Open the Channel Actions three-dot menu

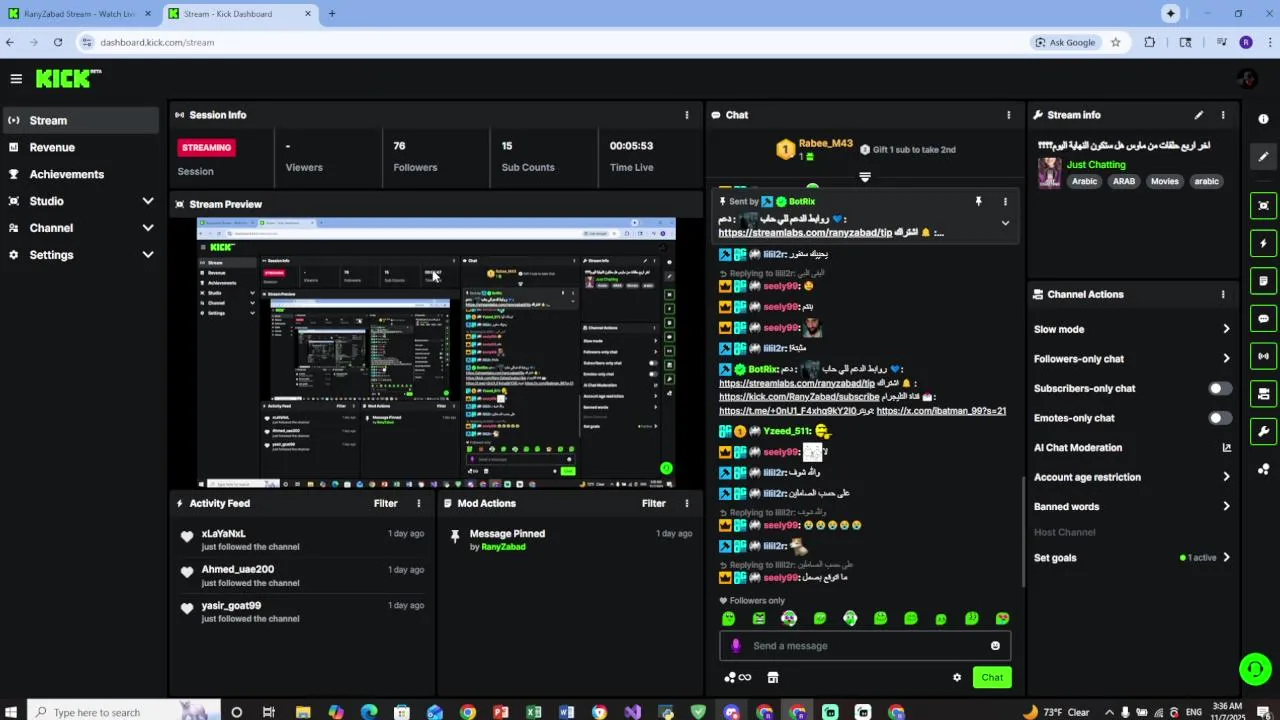pyautogui.click(x=1222, y=295)
